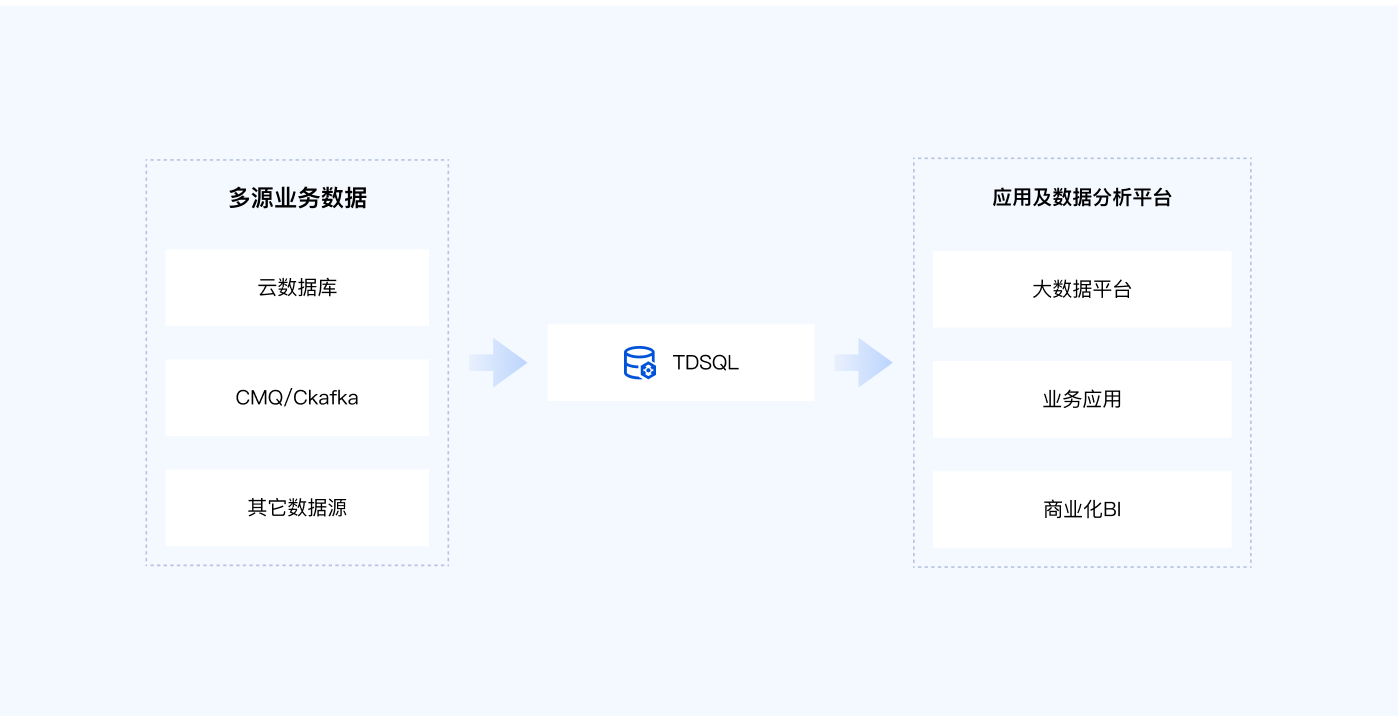
Task: Click the TDSQL database cylinder icon
Action: pyautogui.click(x=636, y=360)
